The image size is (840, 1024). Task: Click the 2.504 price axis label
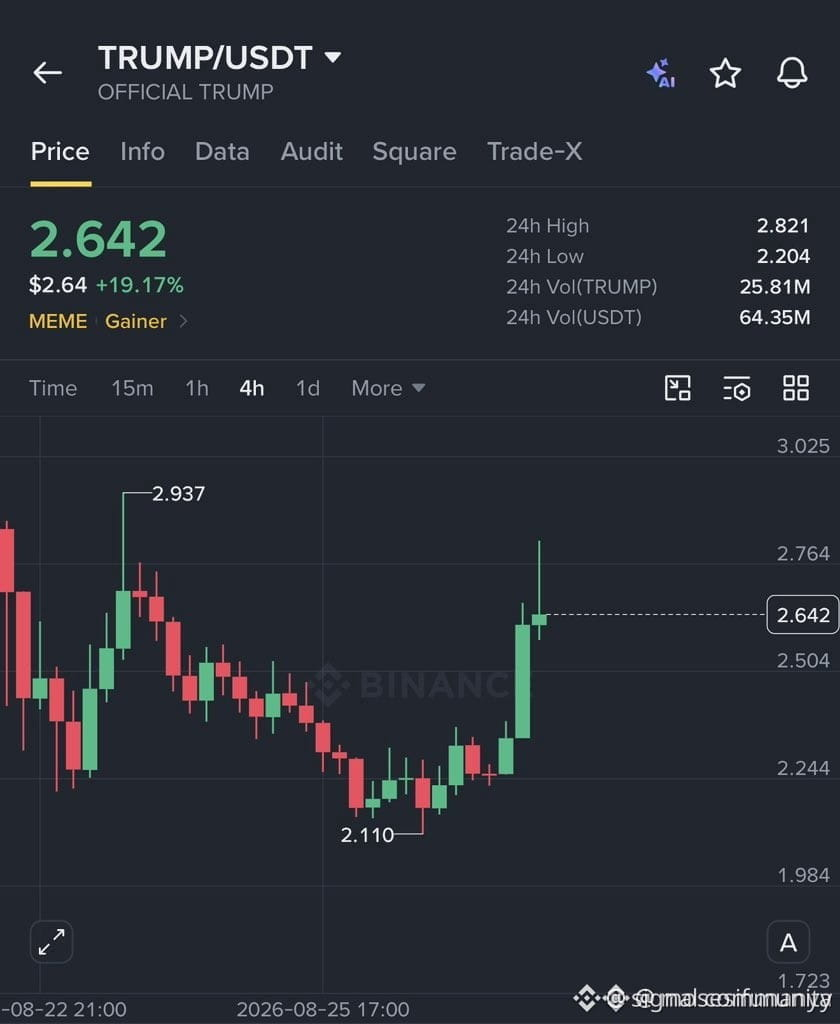coord(803,661)
